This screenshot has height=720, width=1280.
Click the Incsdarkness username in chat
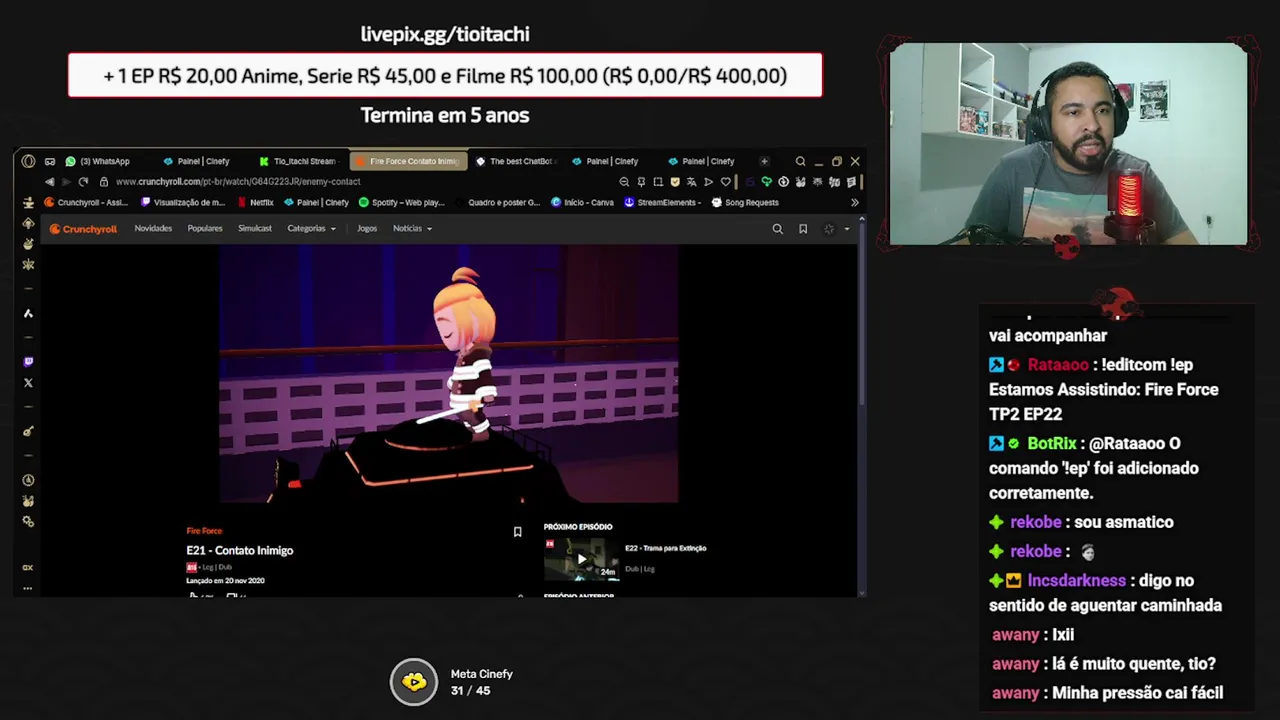coord(1076,580)
